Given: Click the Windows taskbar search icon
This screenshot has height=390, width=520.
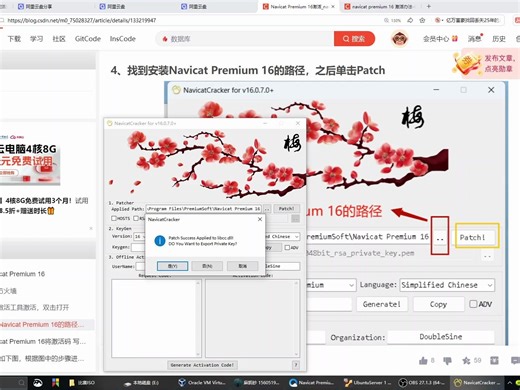Looking at the screenshot, I should (x=21, y=383).
